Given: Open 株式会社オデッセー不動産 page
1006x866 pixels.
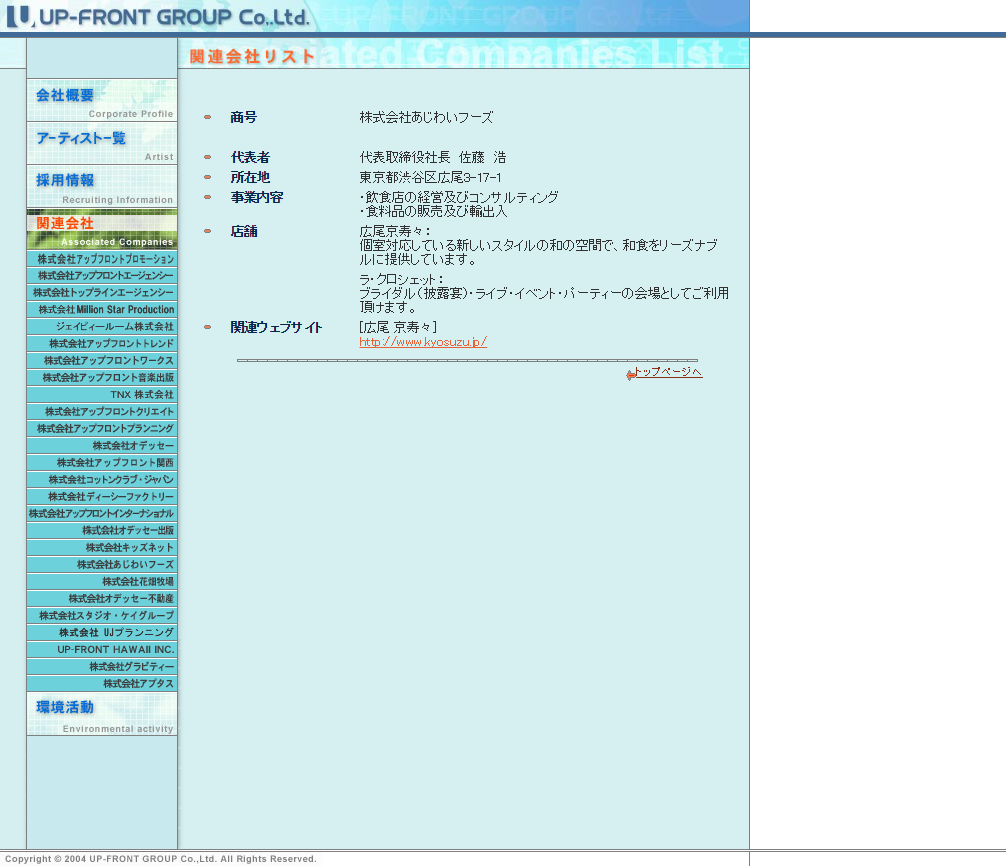Looking at the screenshot, I should 102,599.
